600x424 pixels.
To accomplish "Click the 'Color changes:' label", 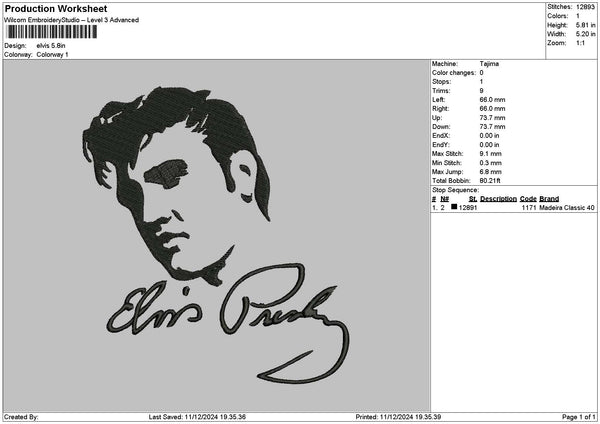I will [454, 73].
